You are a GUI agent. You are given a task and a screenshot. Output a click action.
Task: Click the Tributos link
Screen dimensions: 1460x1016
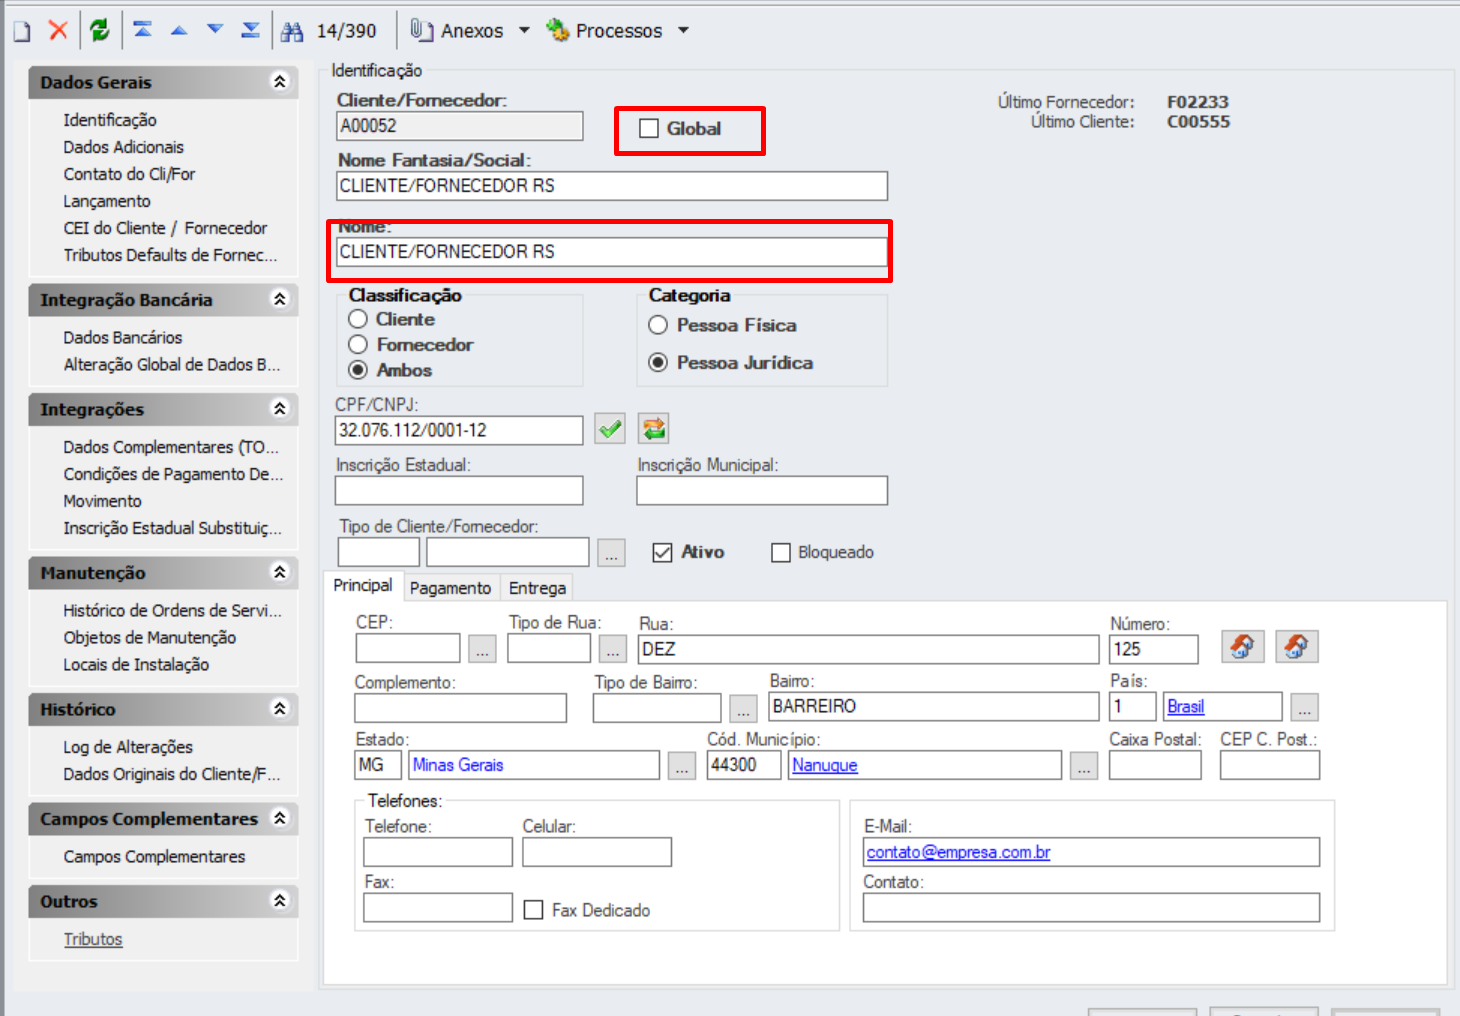pyautogui.click(x=93, y=940)
